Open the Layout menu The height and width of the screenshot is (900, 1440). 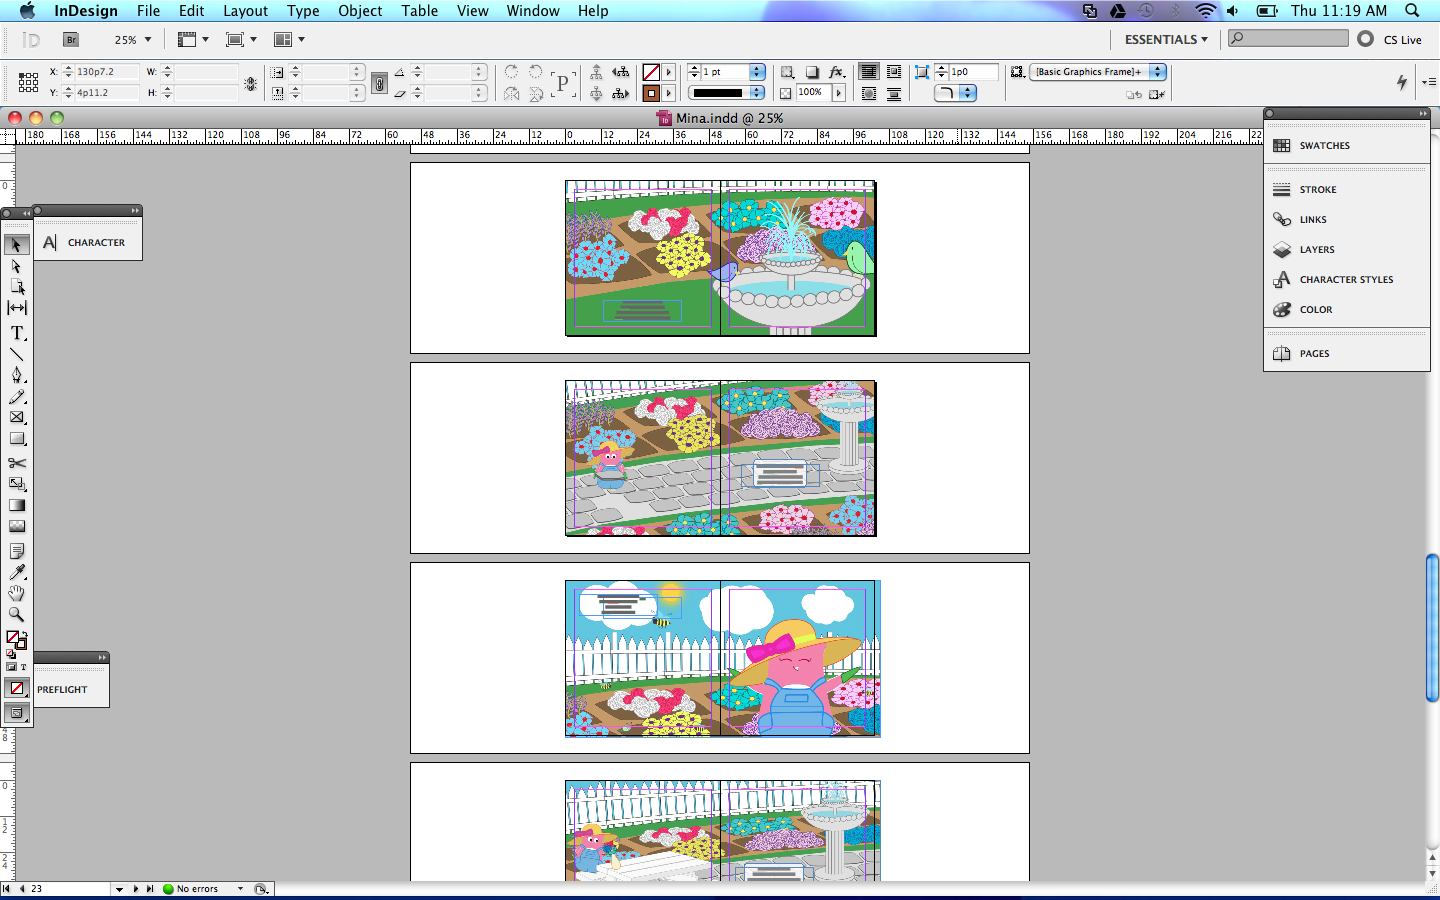(245, 11)
